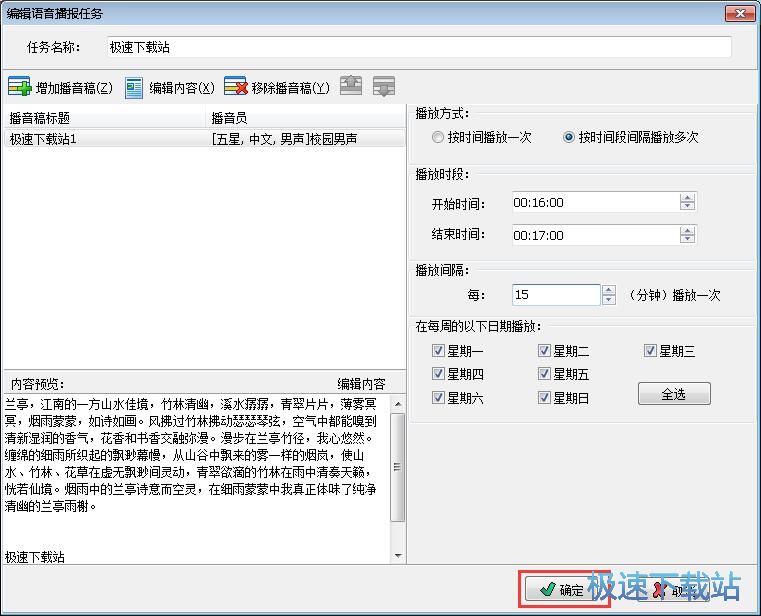Decrease 结束时间 with down spinner arrow
The height and width of the screenshot is (616, 761).
point(687,239)
